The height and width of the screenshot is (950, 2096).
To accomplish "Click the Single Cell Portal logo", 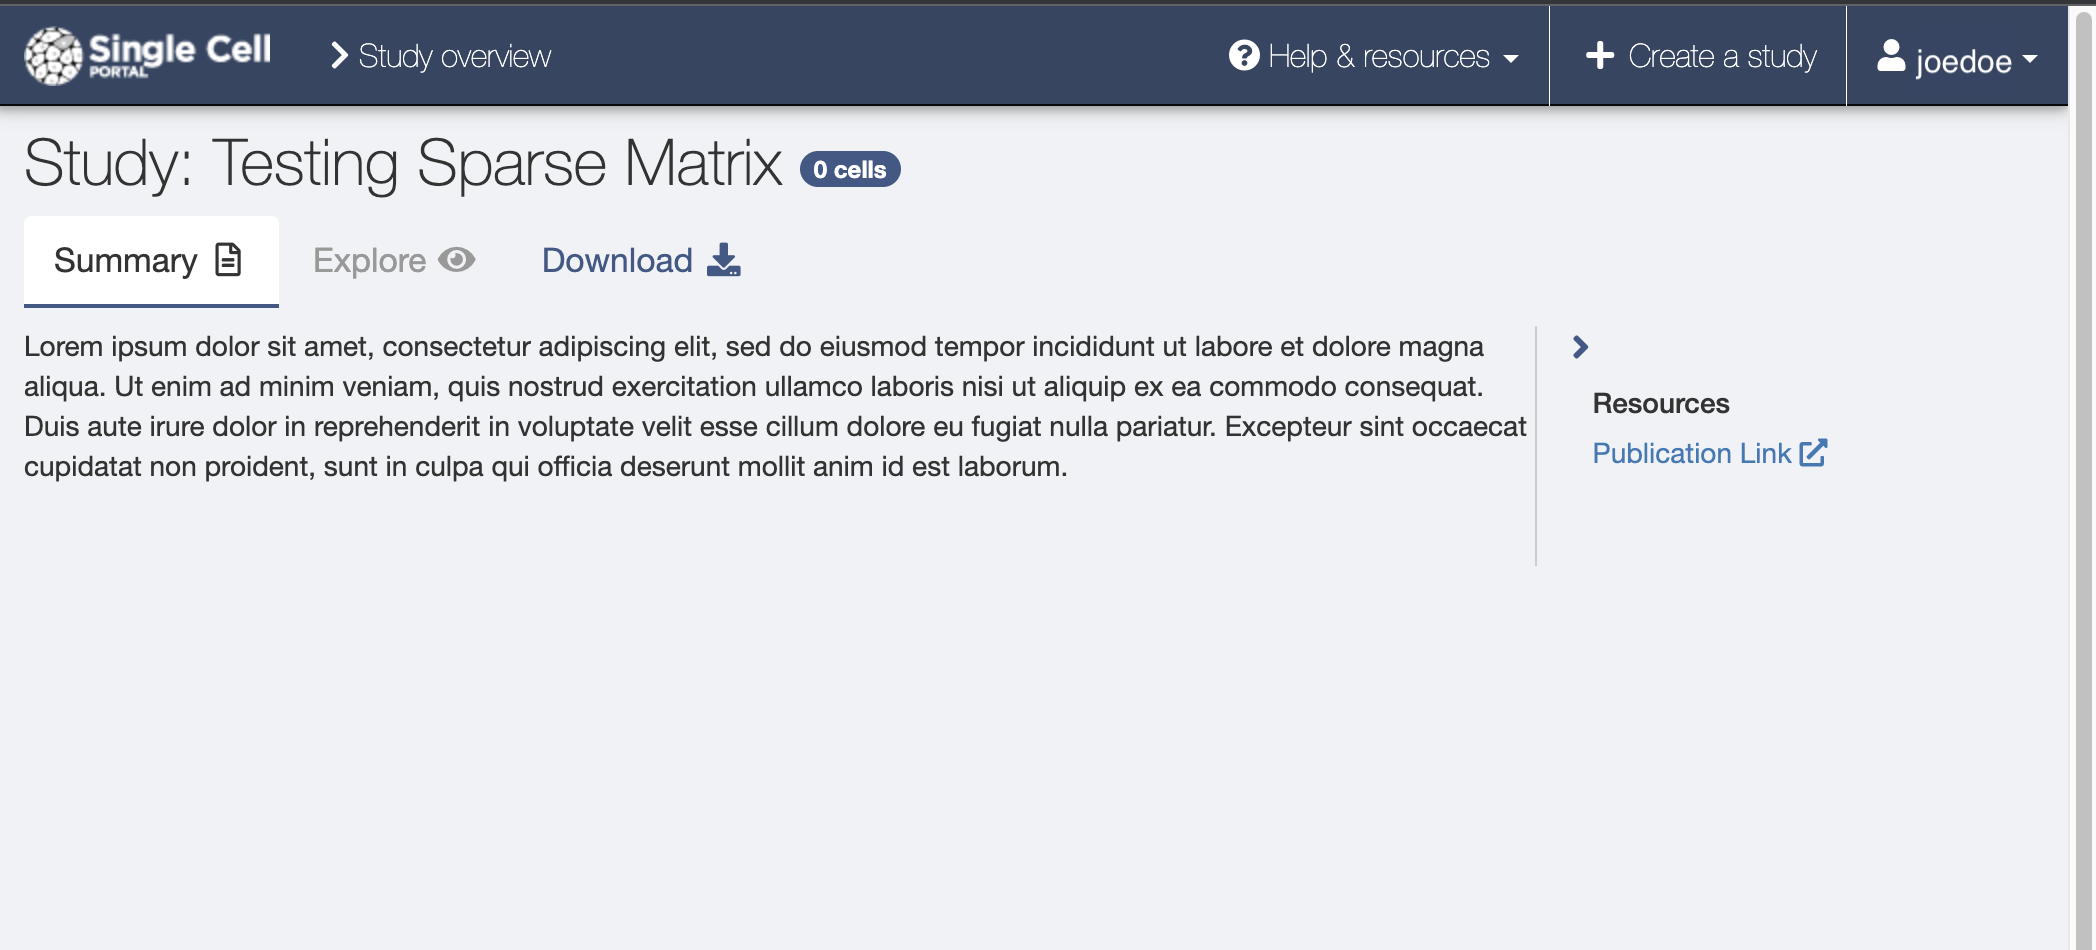I will [x=148, y=55].
